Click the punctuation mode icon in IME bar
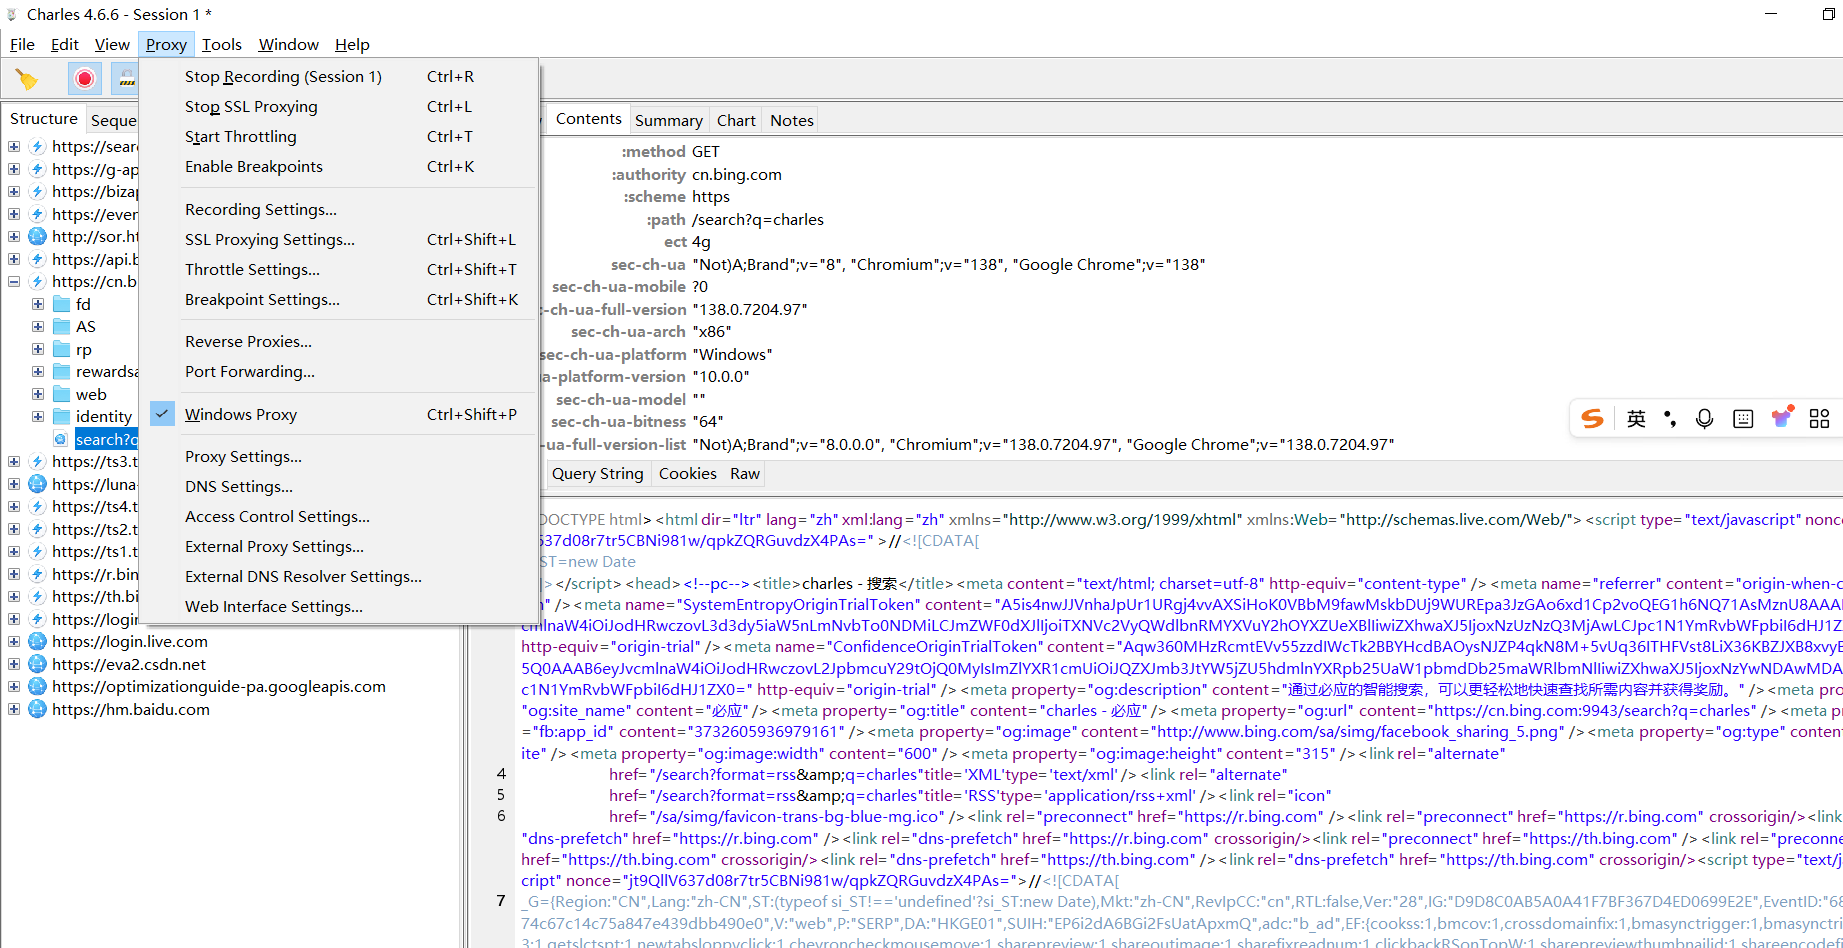The height and width of the screenshot is (948, 1843). 1670,418
